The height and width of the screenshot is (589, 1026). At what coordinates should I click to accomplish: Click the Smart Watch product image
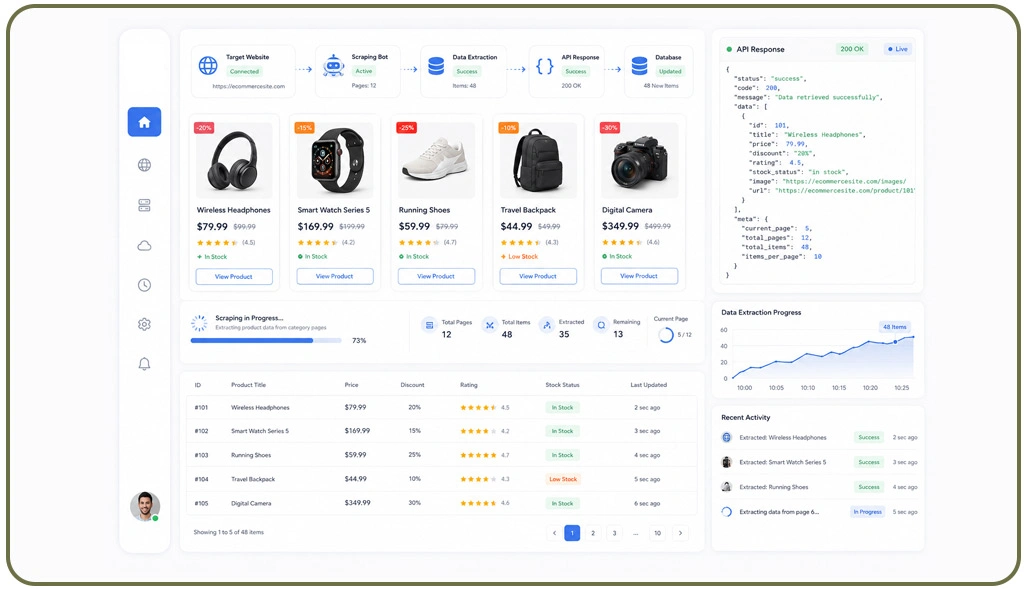[x=335, y=160]
